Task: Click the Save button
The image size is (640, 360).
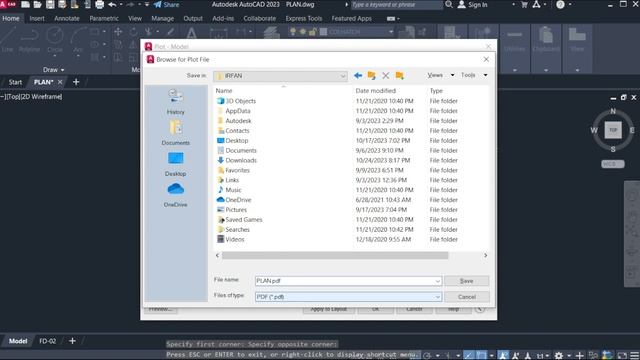Action: click(x=467, y=281)
